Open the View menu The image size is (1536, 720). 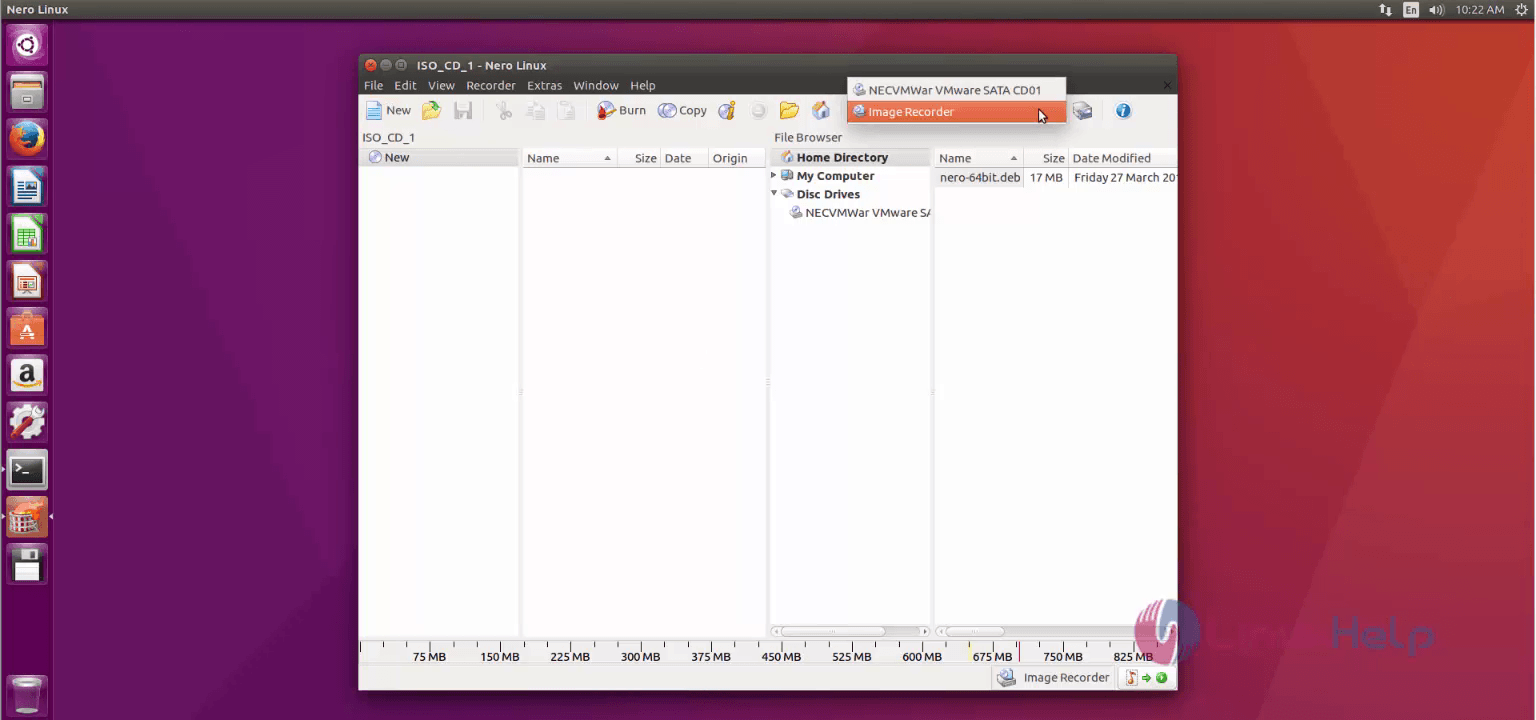pos(441,86)
